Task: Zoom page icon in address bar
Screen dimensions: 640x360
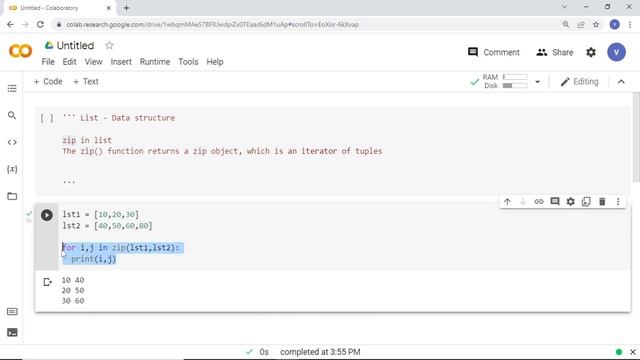Action: 566,24
